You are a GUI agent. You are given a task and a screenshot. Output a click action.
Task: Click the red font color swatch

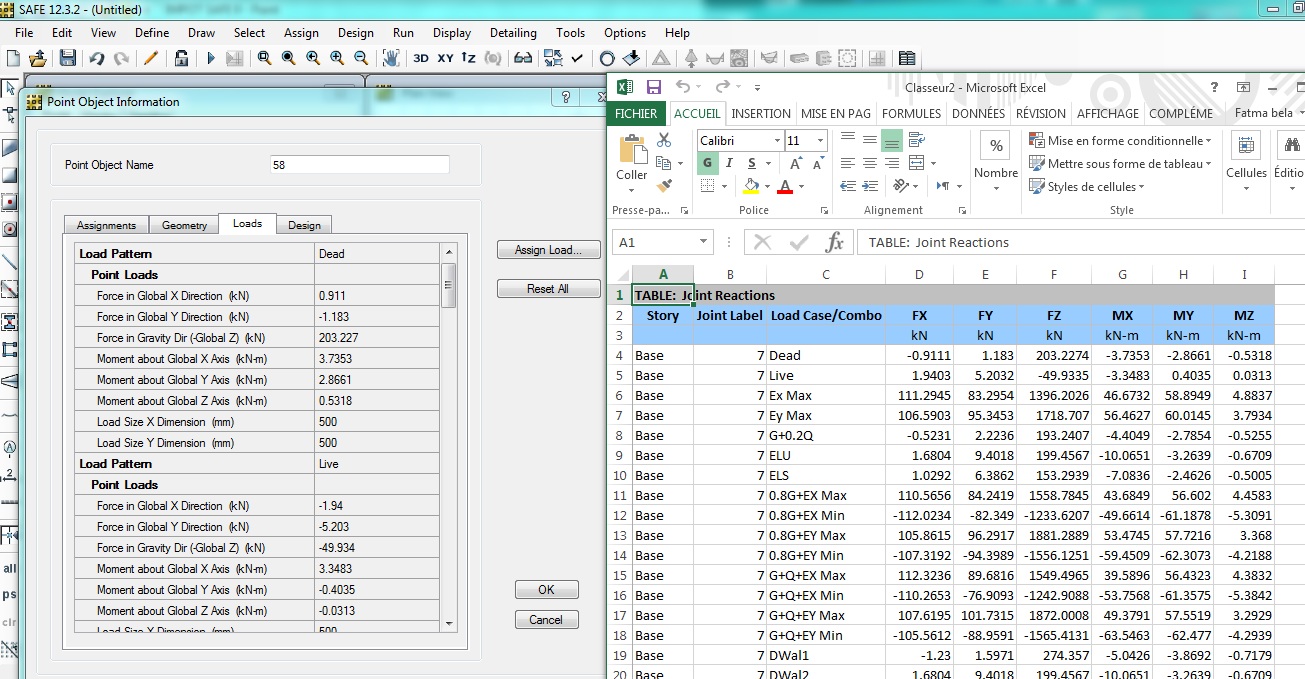785,187
